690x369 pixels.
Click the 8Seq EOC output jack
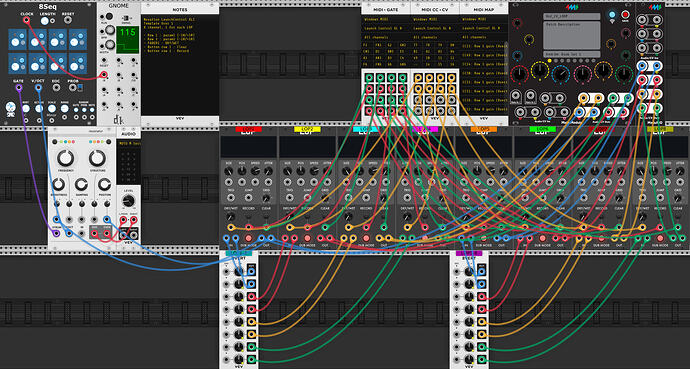(x=56, y=88)
